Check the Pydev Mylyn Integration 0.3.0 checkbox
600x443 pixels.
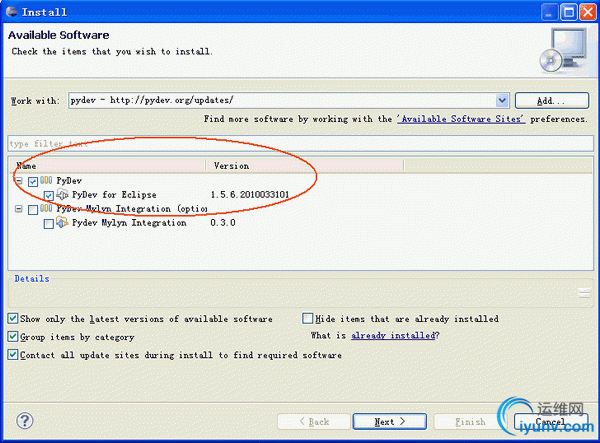49,224
